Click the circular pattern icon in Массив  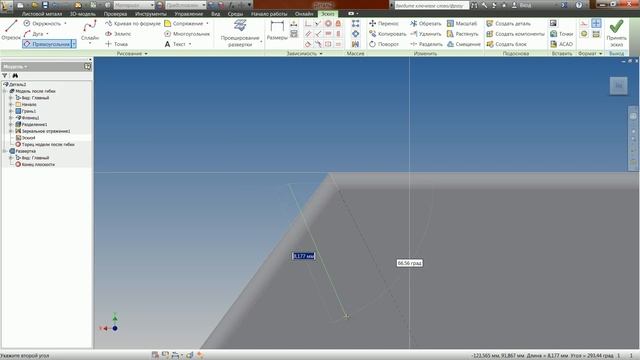[356, 34]
